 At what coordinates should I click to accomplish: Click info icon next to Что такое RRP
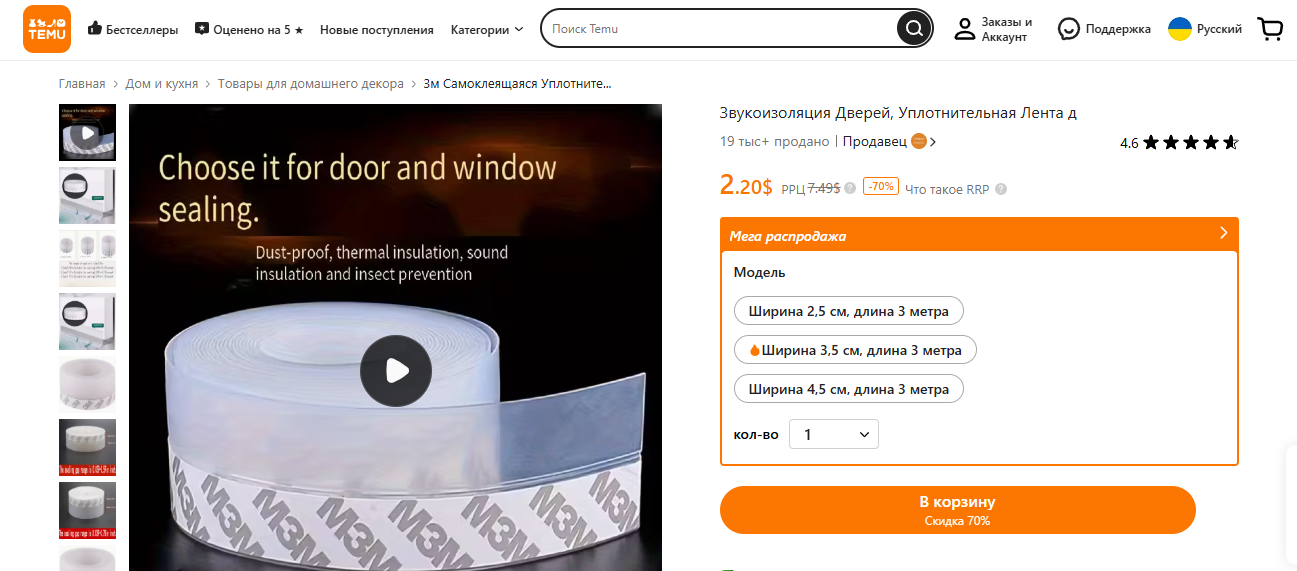point(1001,189)
